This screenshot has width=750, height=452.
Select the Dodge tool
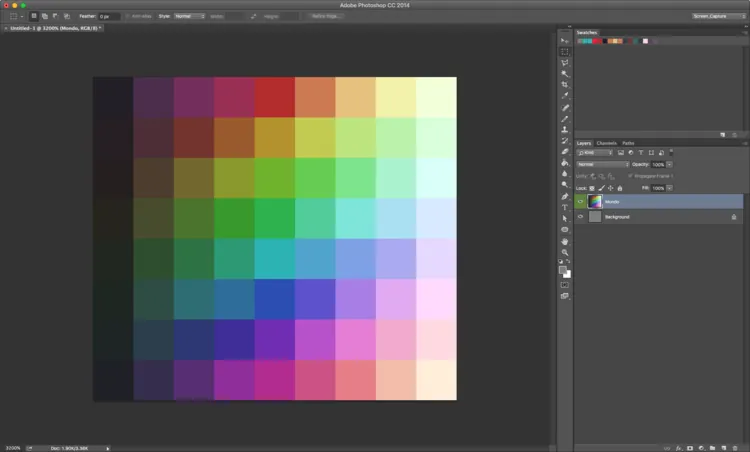pos(565,185)
